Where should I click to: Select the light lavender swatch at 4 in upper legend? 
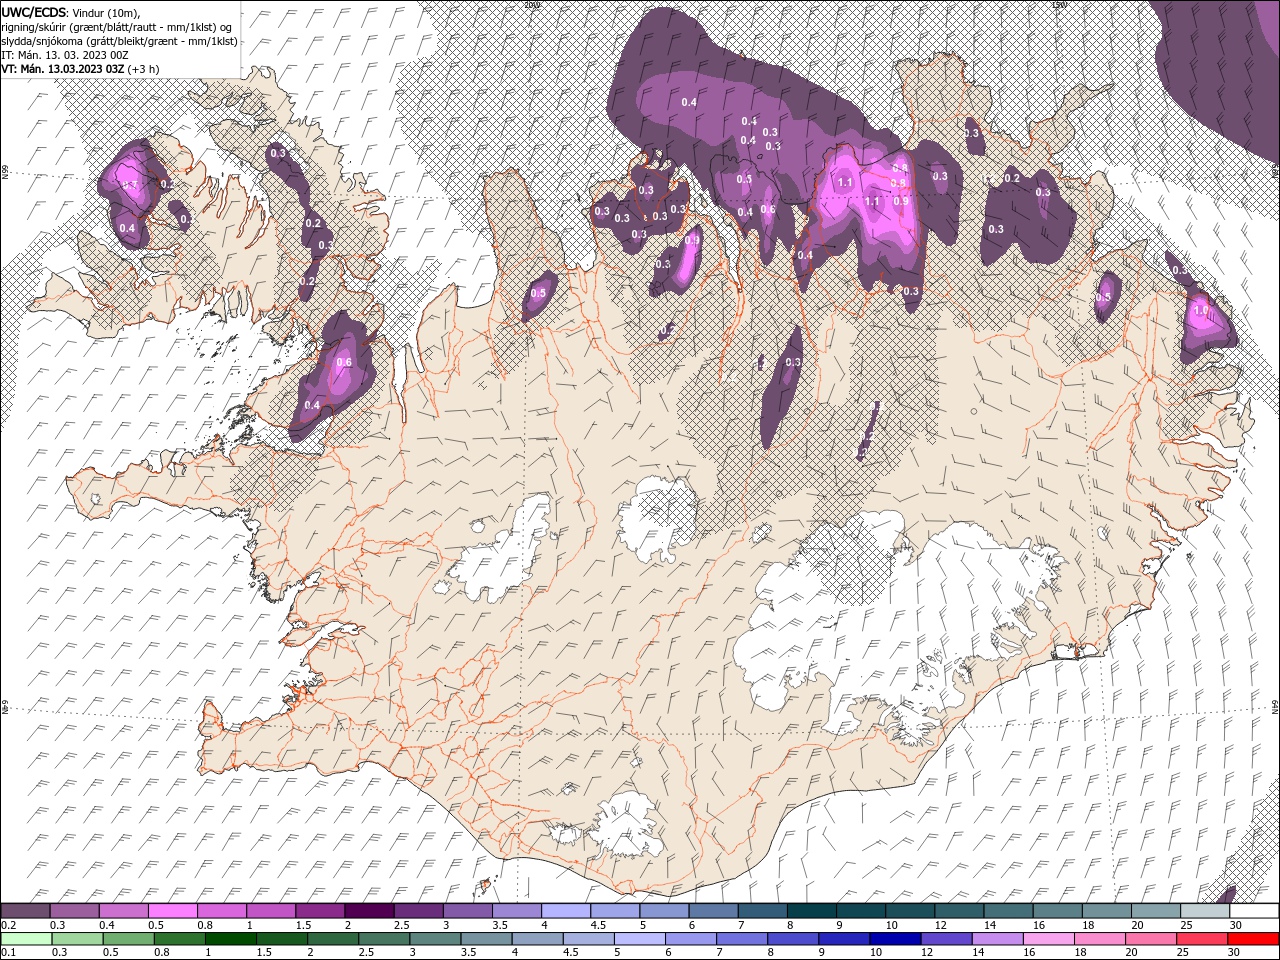pos(565,911)
